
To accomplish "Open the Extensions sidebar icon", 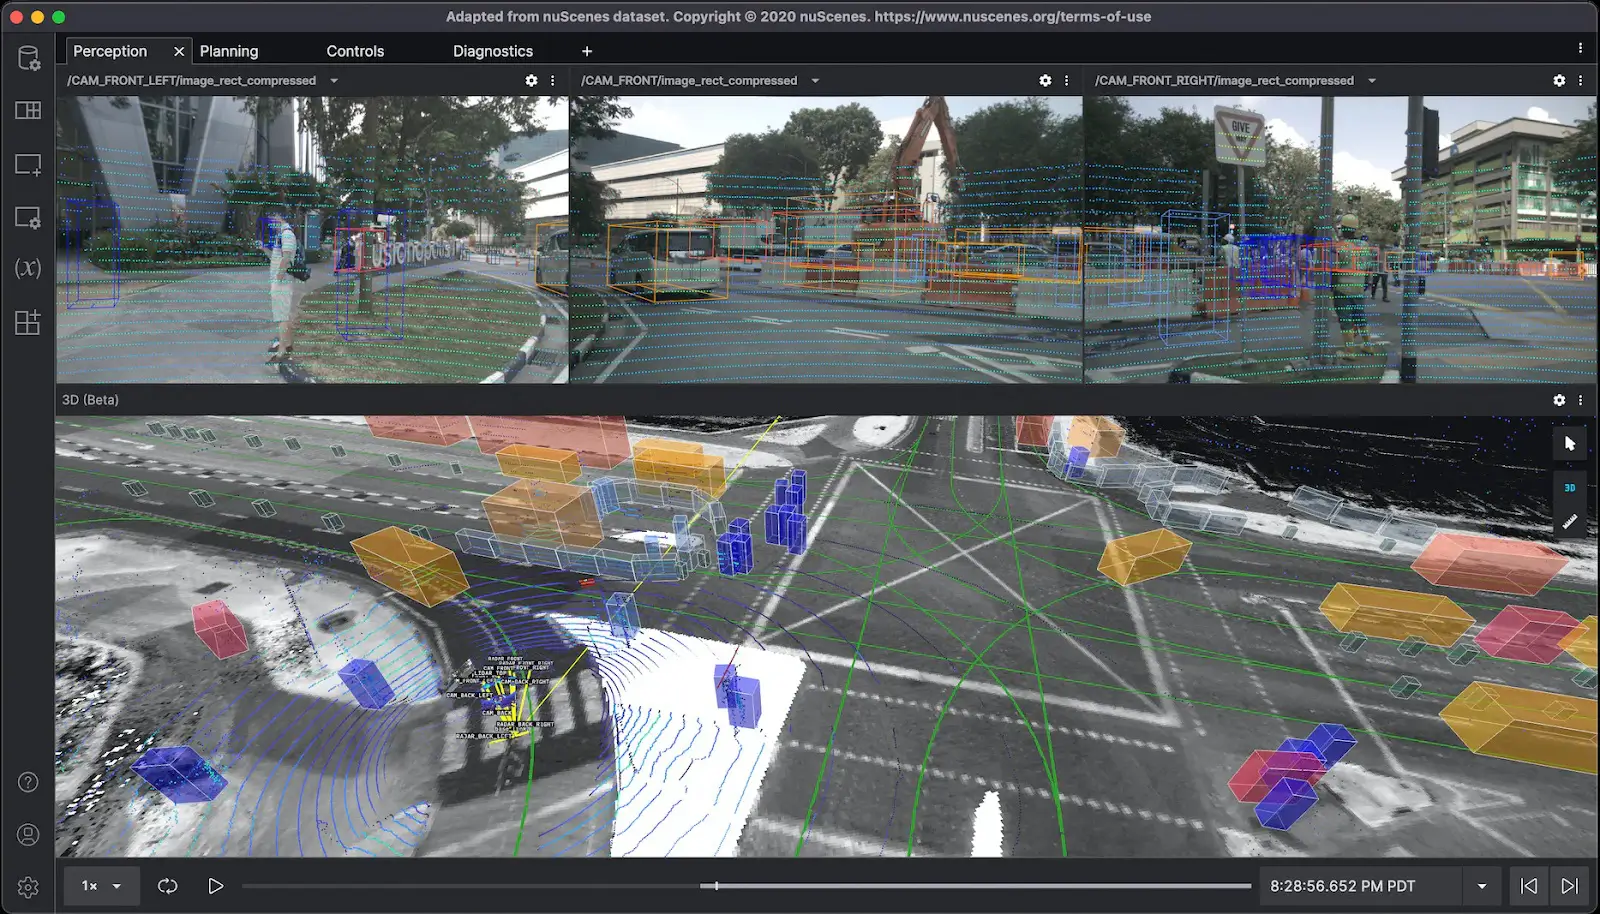I will (28, 322).
